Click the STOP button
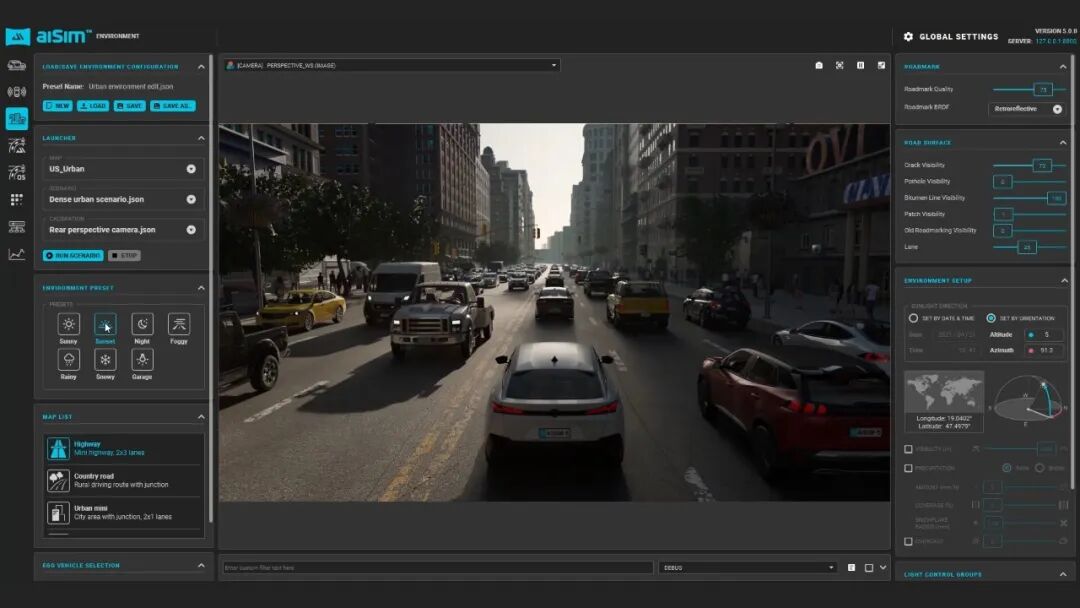This screenshot has width=1080, height=608. [125, 255]
